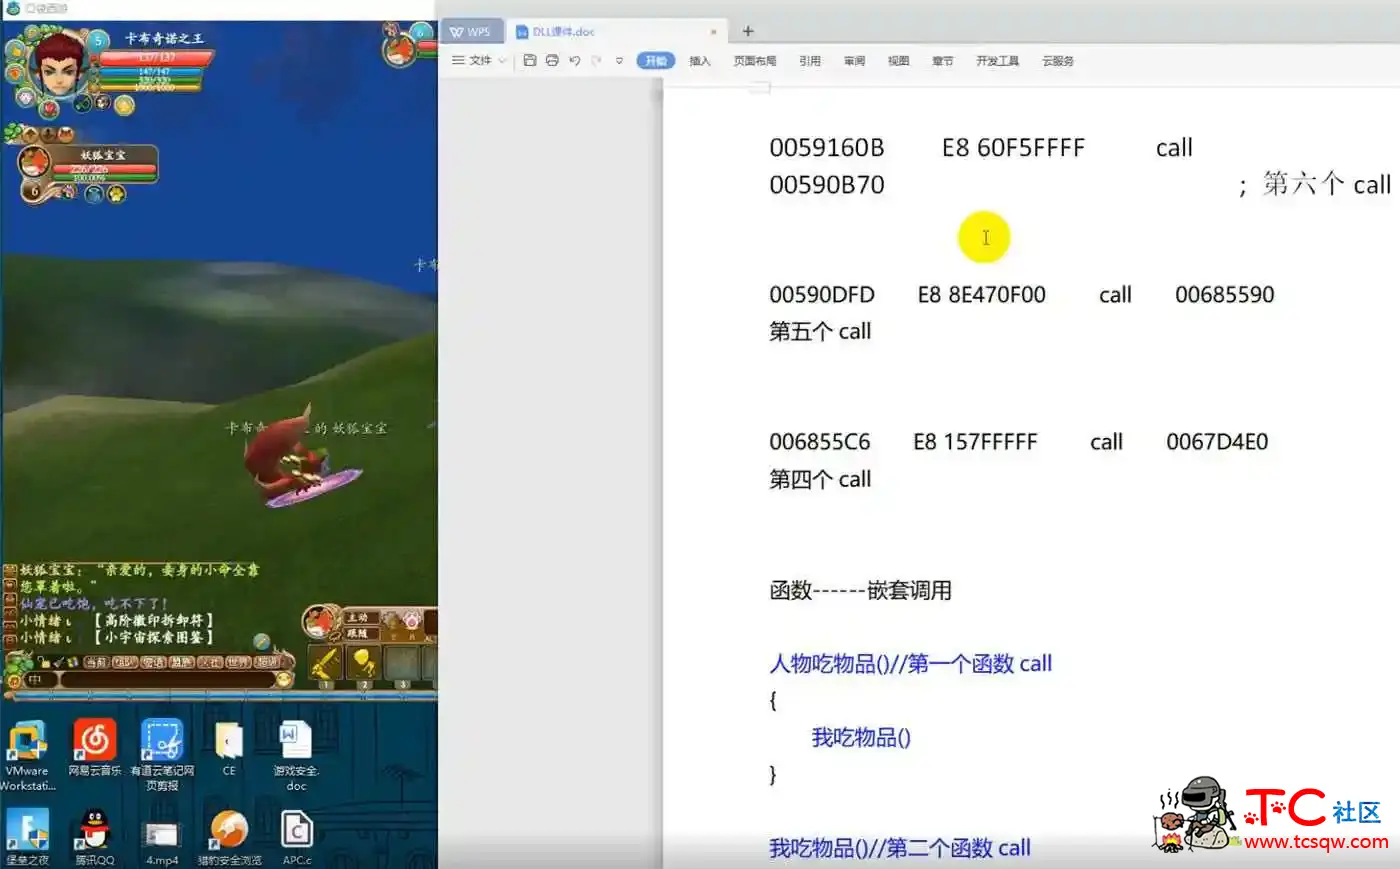Click the 【高阶徽印拆卸符】 chat item link

(x=153, y=621)
